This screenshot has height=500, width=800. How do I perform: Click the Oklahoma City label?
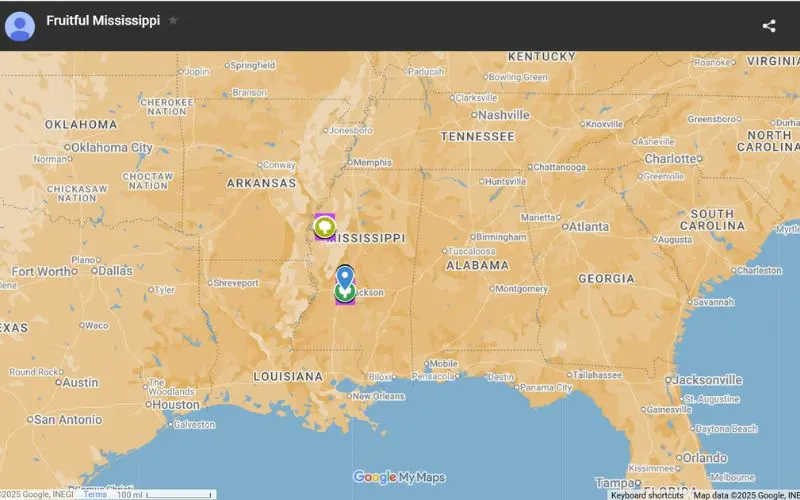111,147
